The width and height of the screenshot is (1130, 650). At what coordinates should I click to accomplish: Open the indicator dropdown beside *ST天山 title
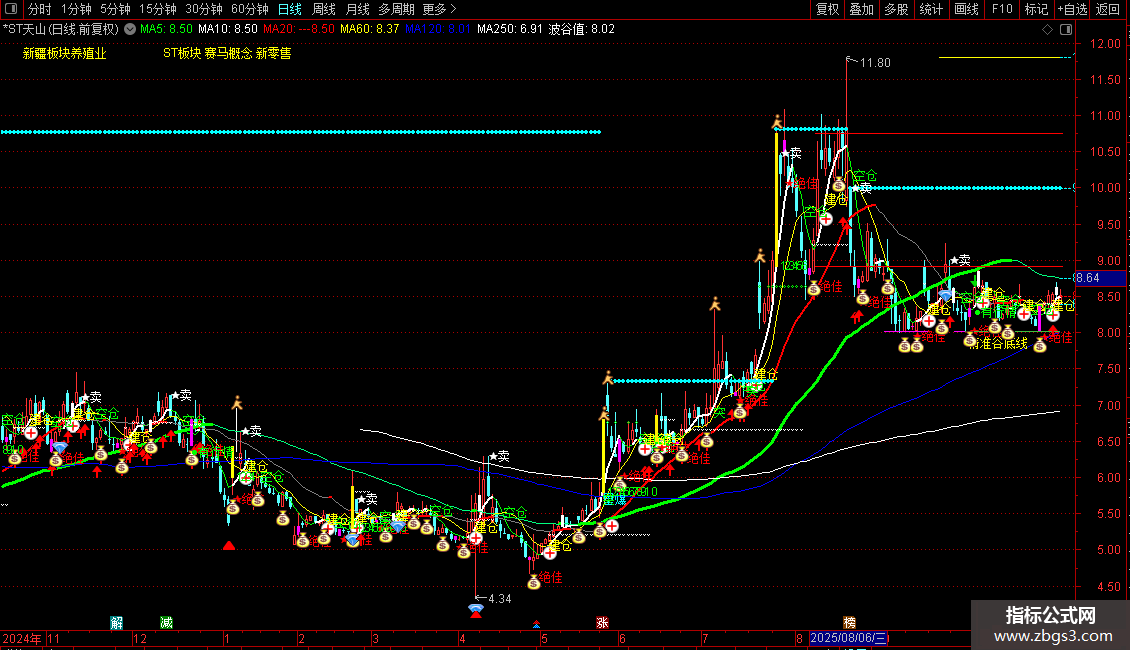(x=130, y=30)
